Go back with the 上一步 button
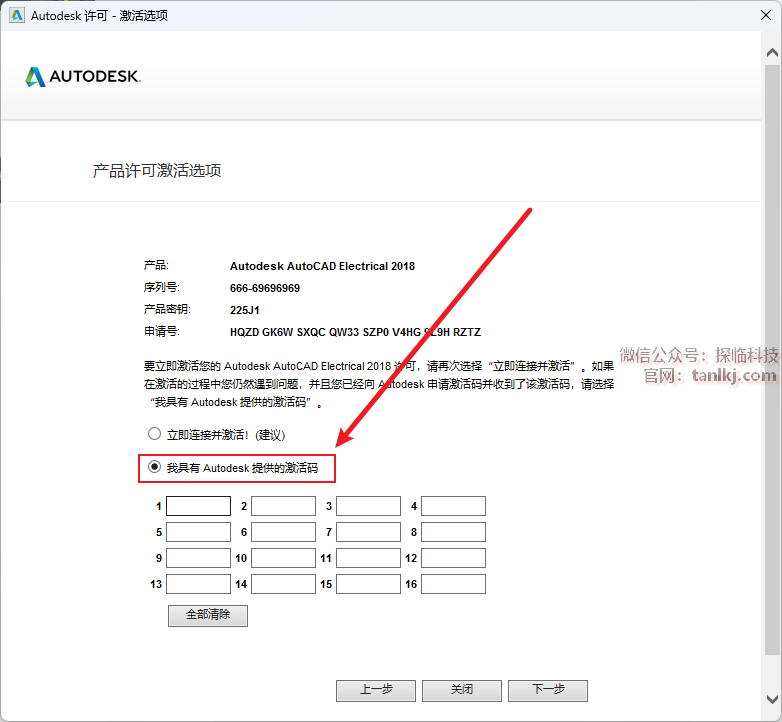 click(x=376, y=690)
